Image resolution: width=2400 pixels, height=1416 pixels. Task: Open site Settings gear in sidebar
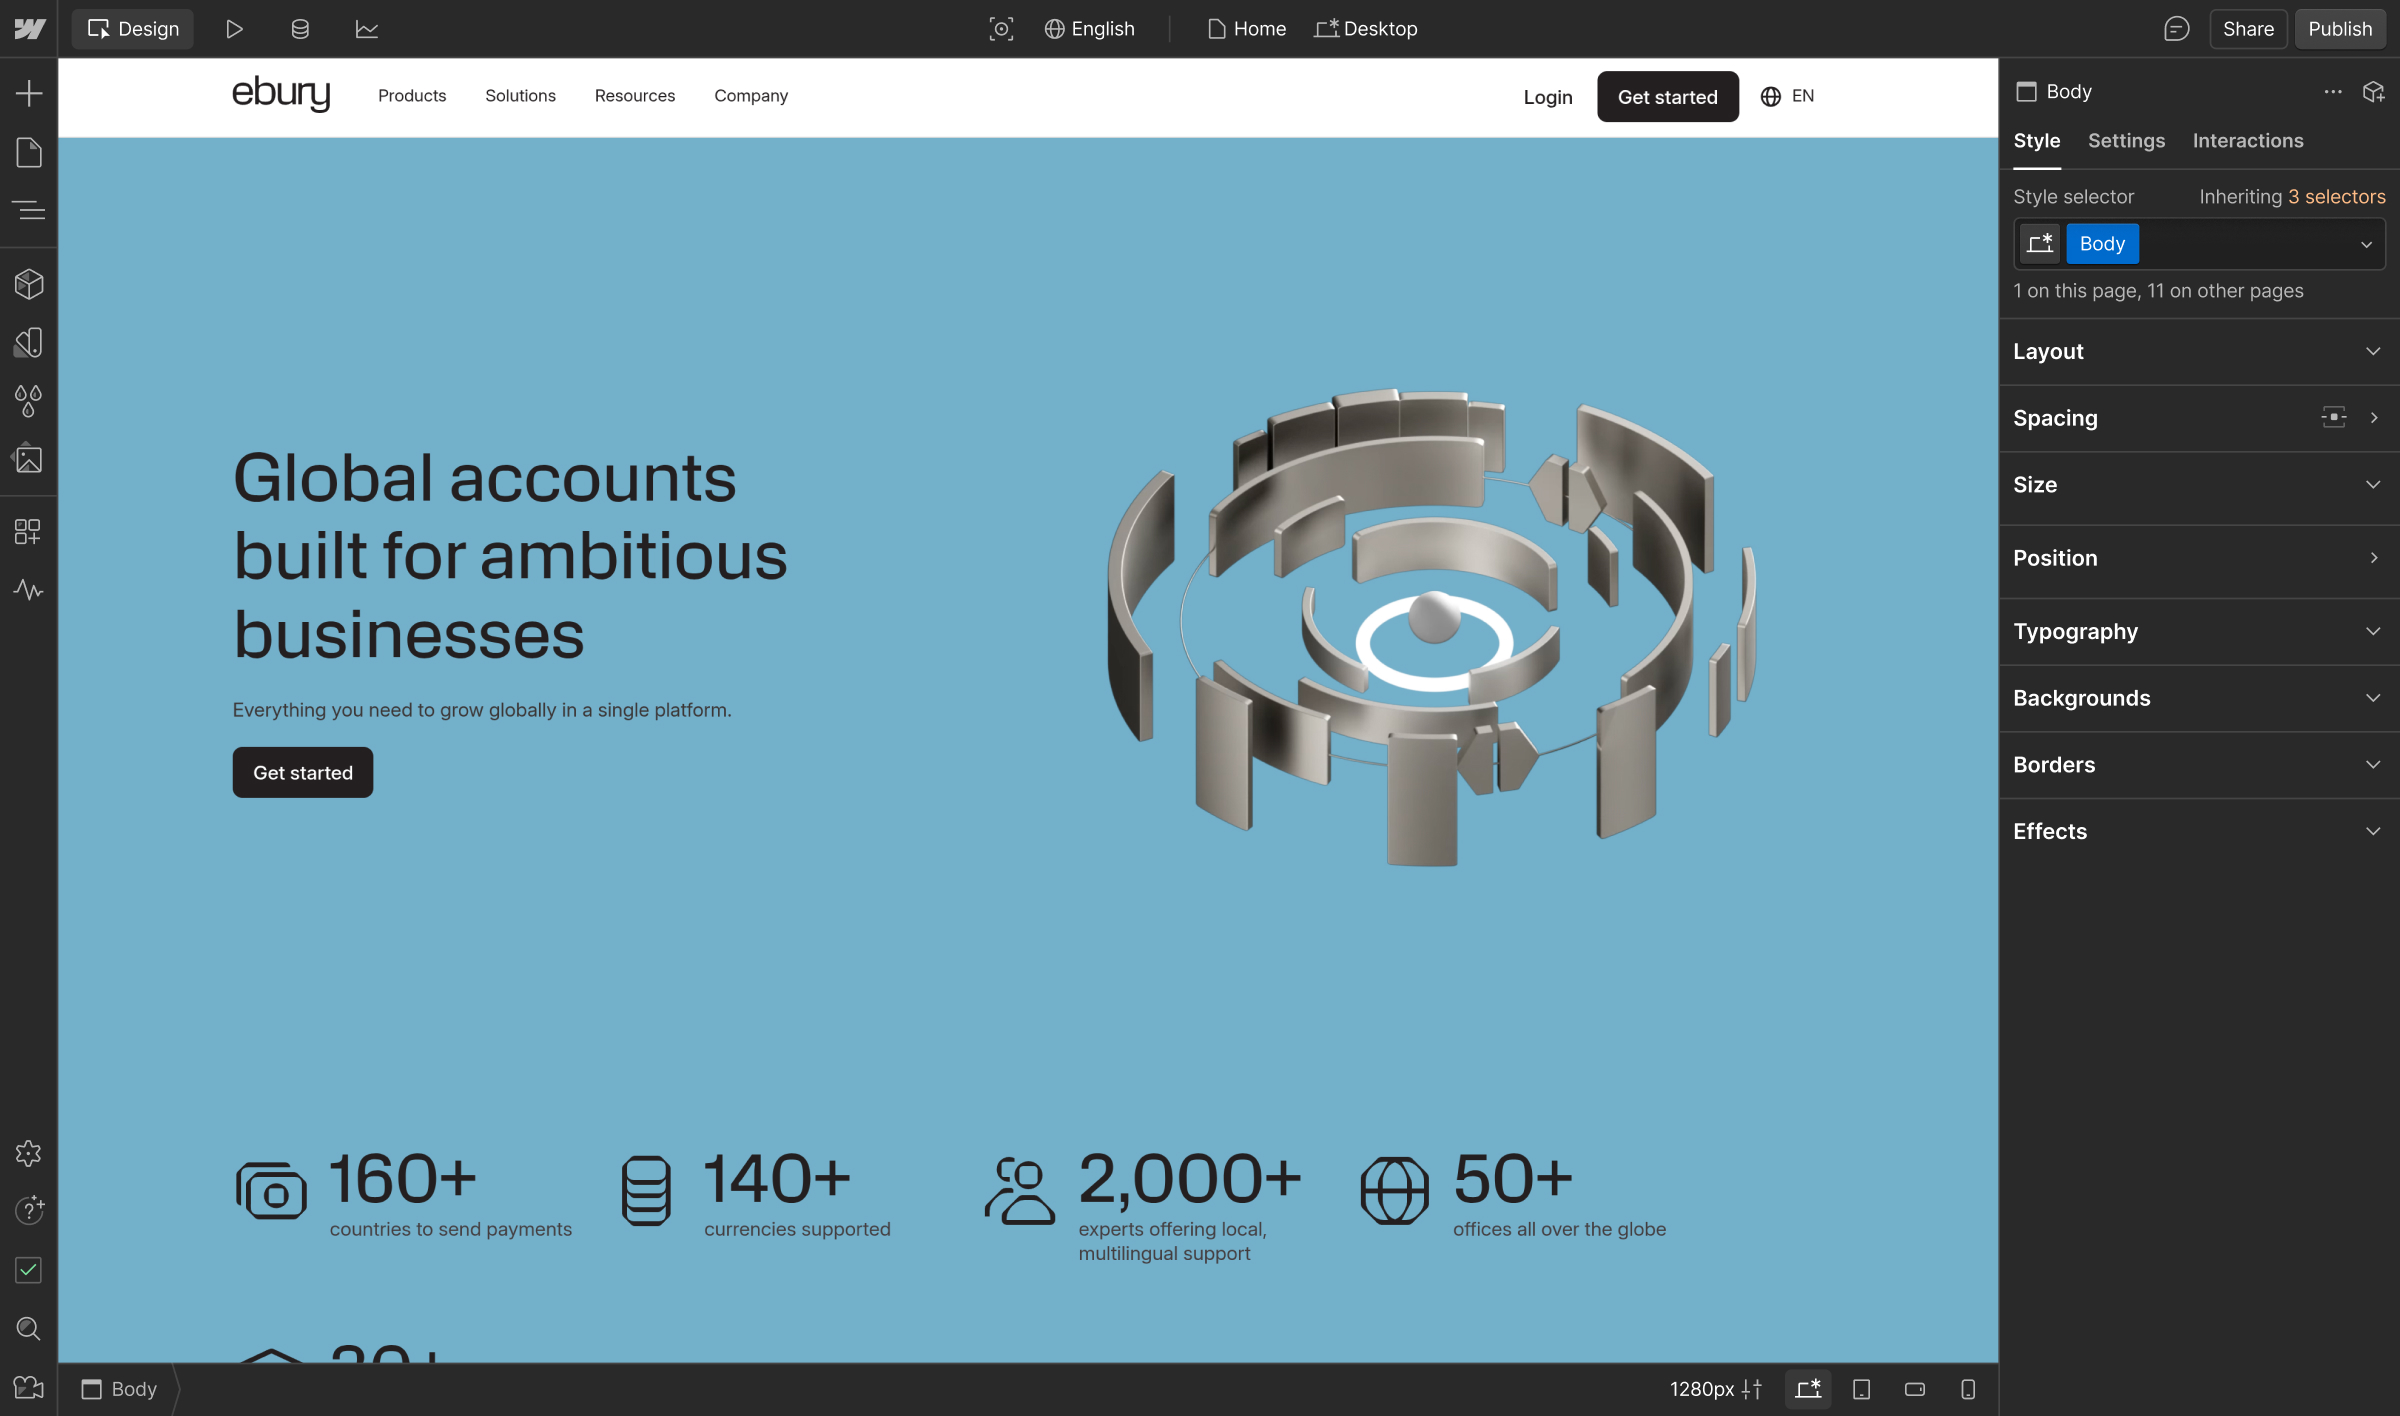[x=29, y=1154]
